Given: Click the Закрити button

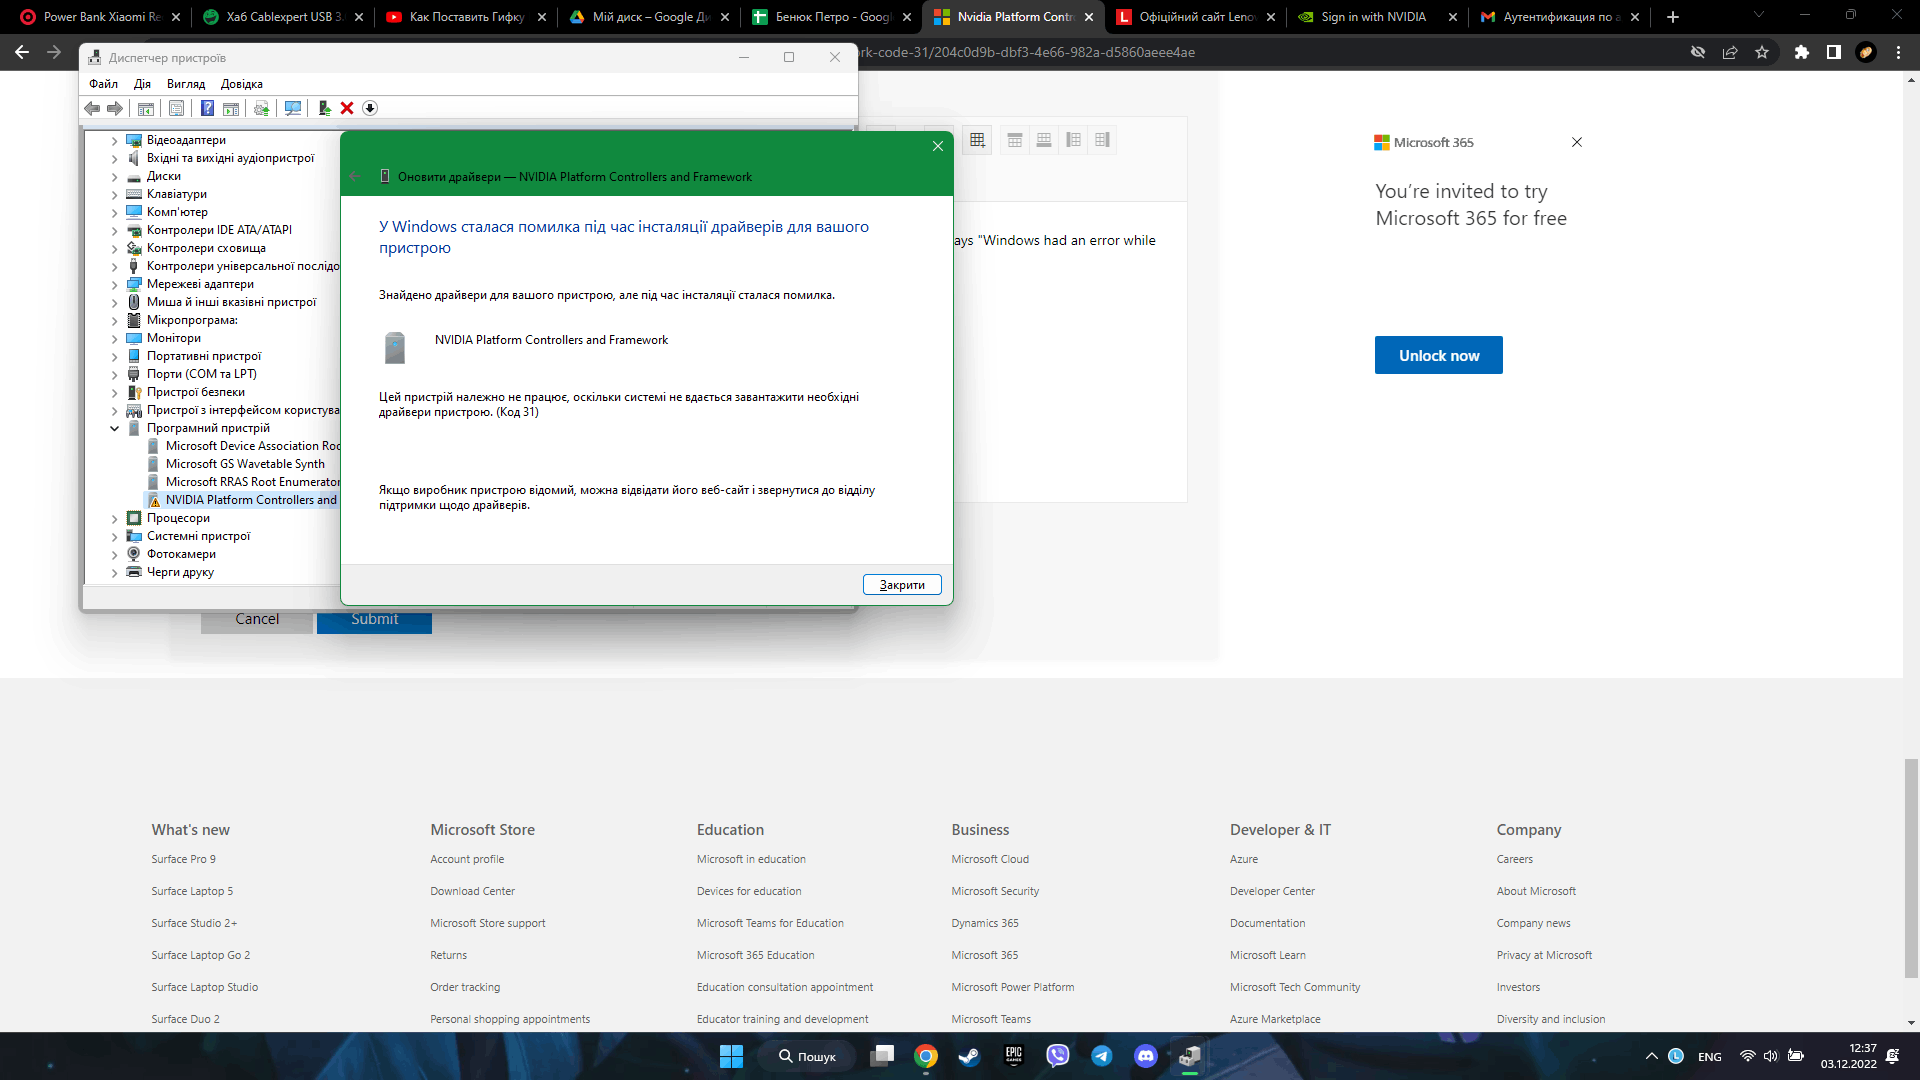Looking at the screenshot, I should coord(901,585).
